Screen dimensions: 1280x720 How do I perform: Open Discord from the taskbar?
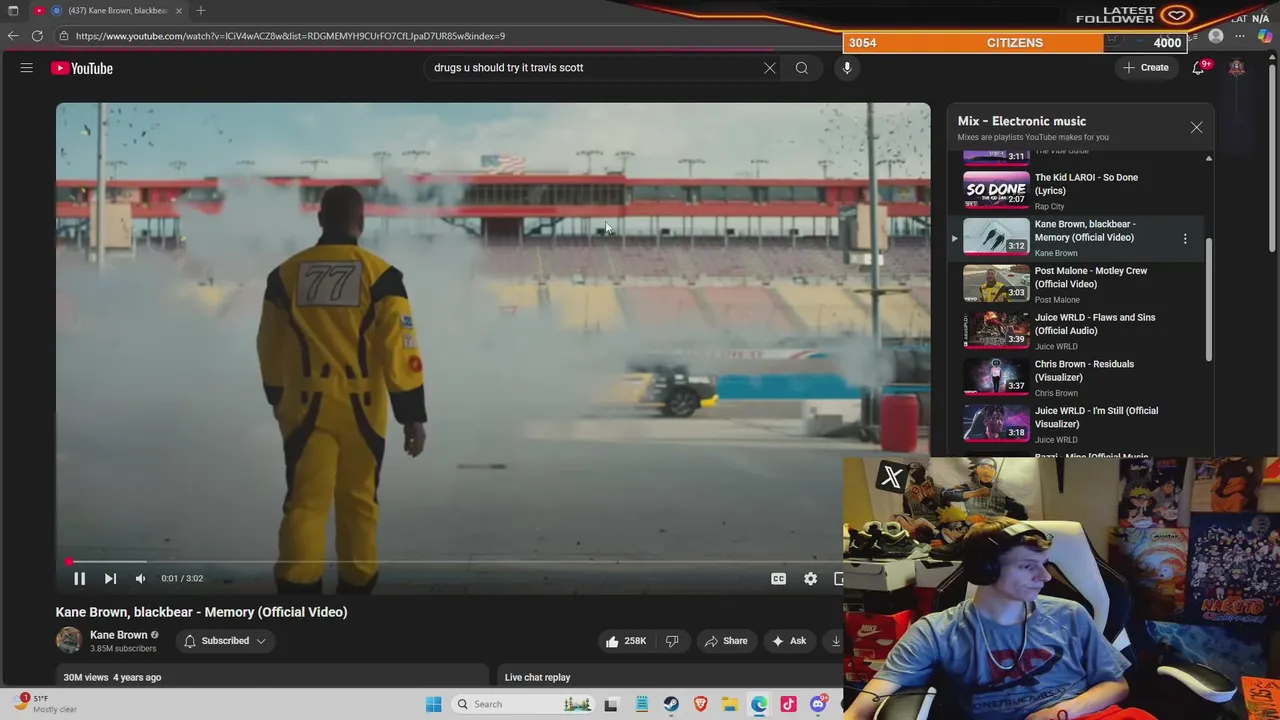pyautogui.click(x=818, y=704)
